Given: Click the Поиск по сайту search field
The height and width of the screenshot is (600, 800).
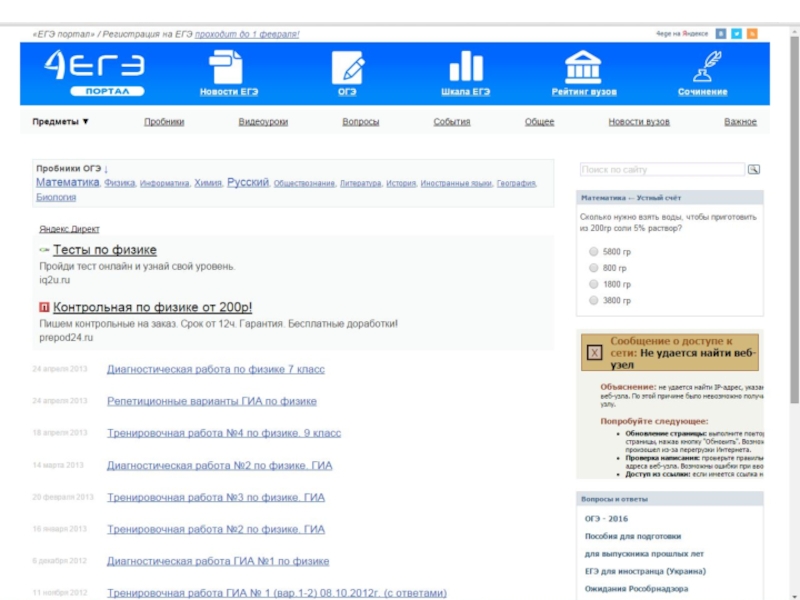Looking at the screenshot, I should (x=662, y=169).
